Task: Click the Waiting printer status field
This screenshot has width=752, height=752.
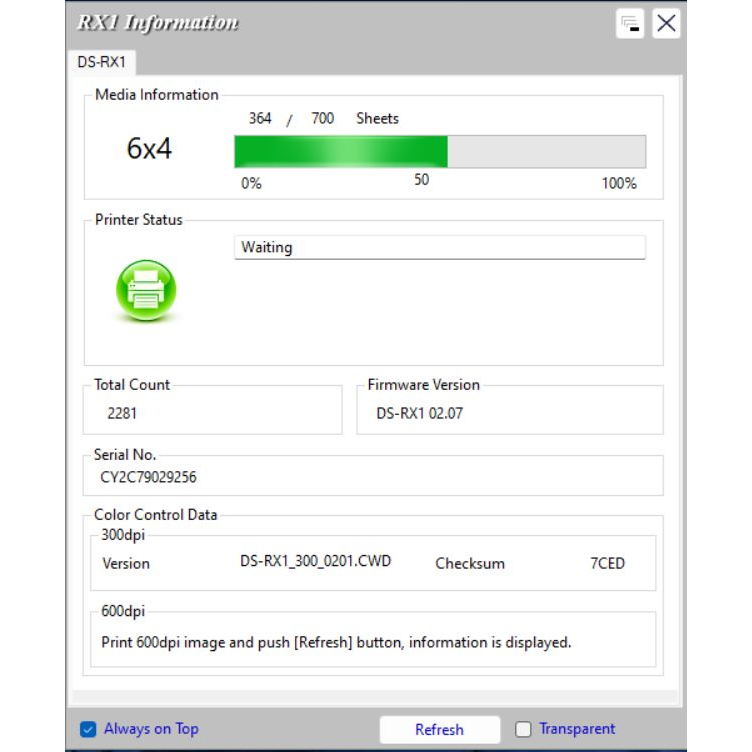Action: pos(440,247)
